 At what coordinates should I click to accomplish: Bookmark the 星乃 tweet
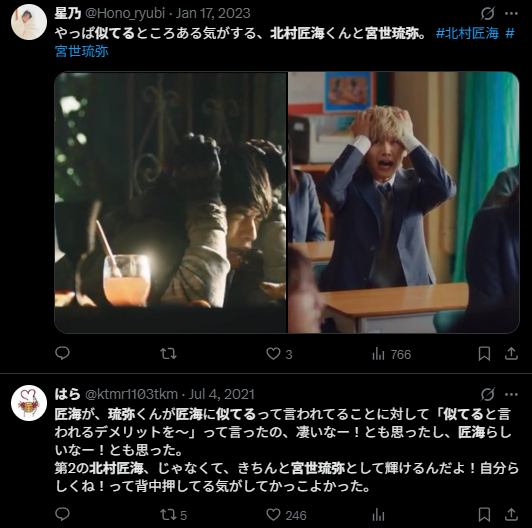click(x=484, y=354)
